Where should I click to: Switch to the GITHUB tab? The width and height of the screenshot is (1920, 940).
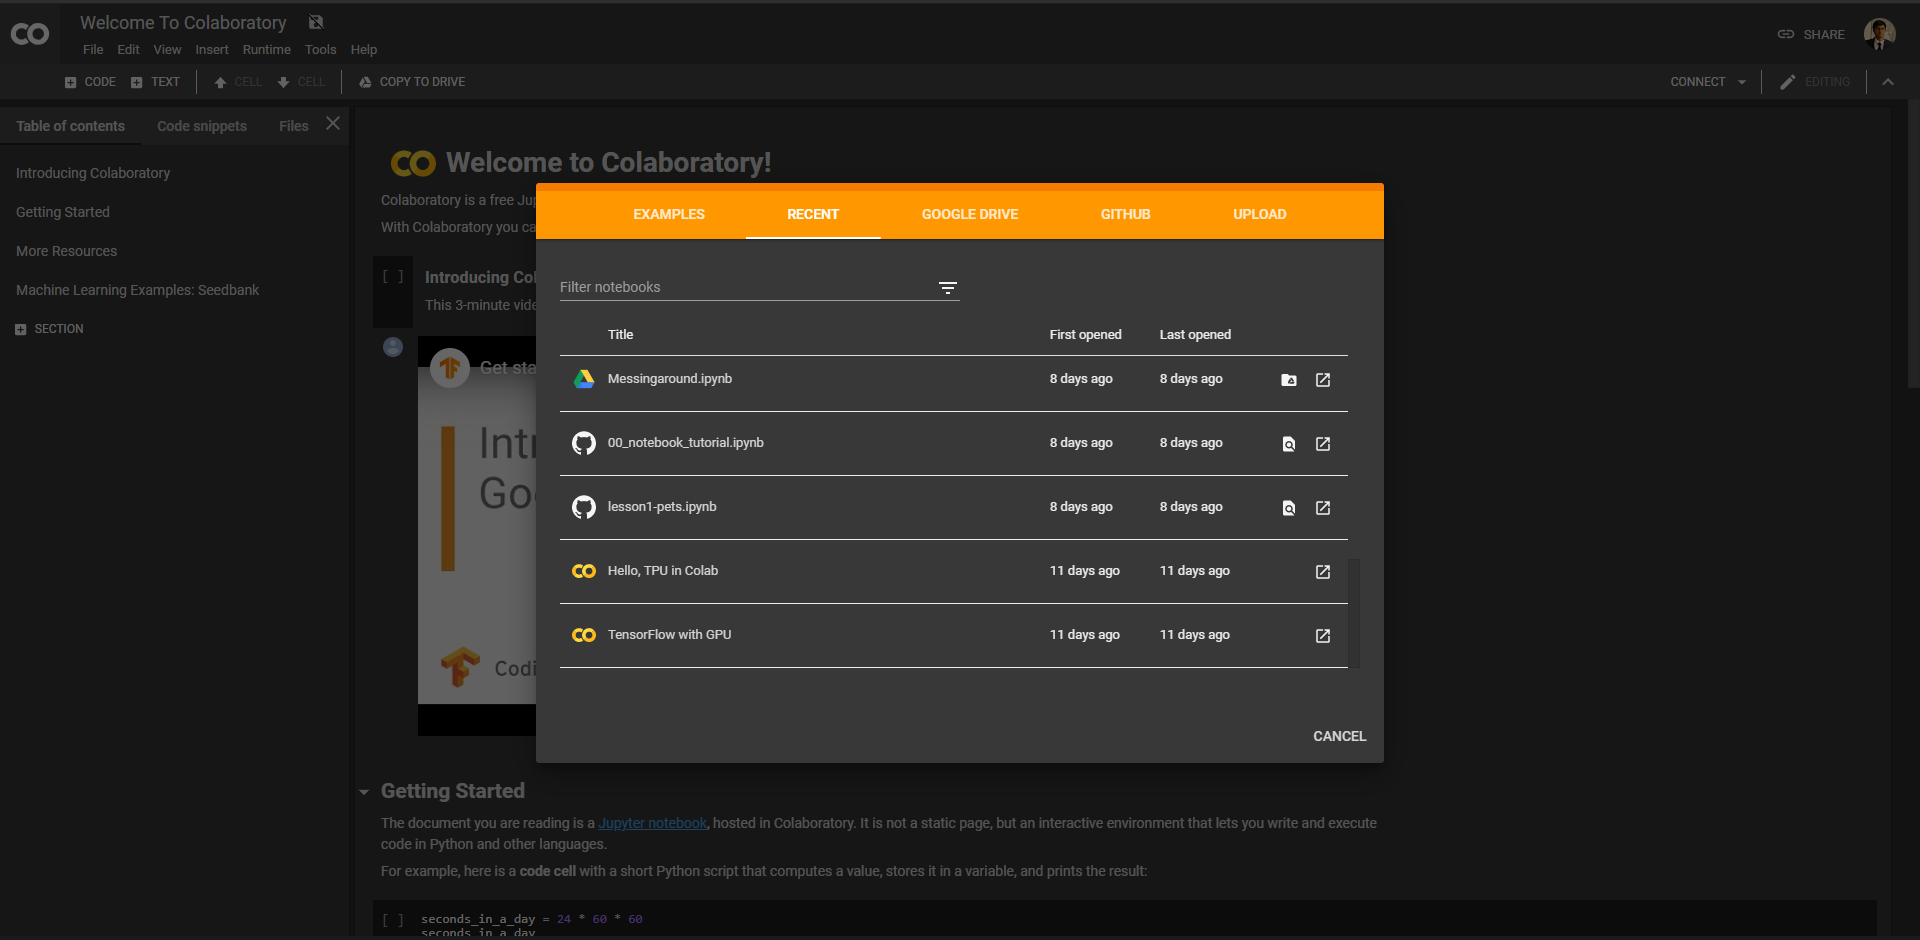(x=1126, y=214)
